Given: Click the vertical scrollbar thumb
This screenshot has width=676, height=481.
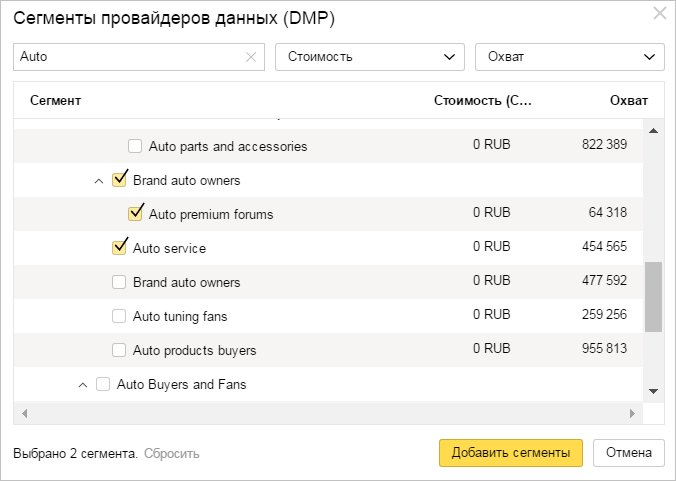Looking at the screenshot, I should tap(653, 297).
